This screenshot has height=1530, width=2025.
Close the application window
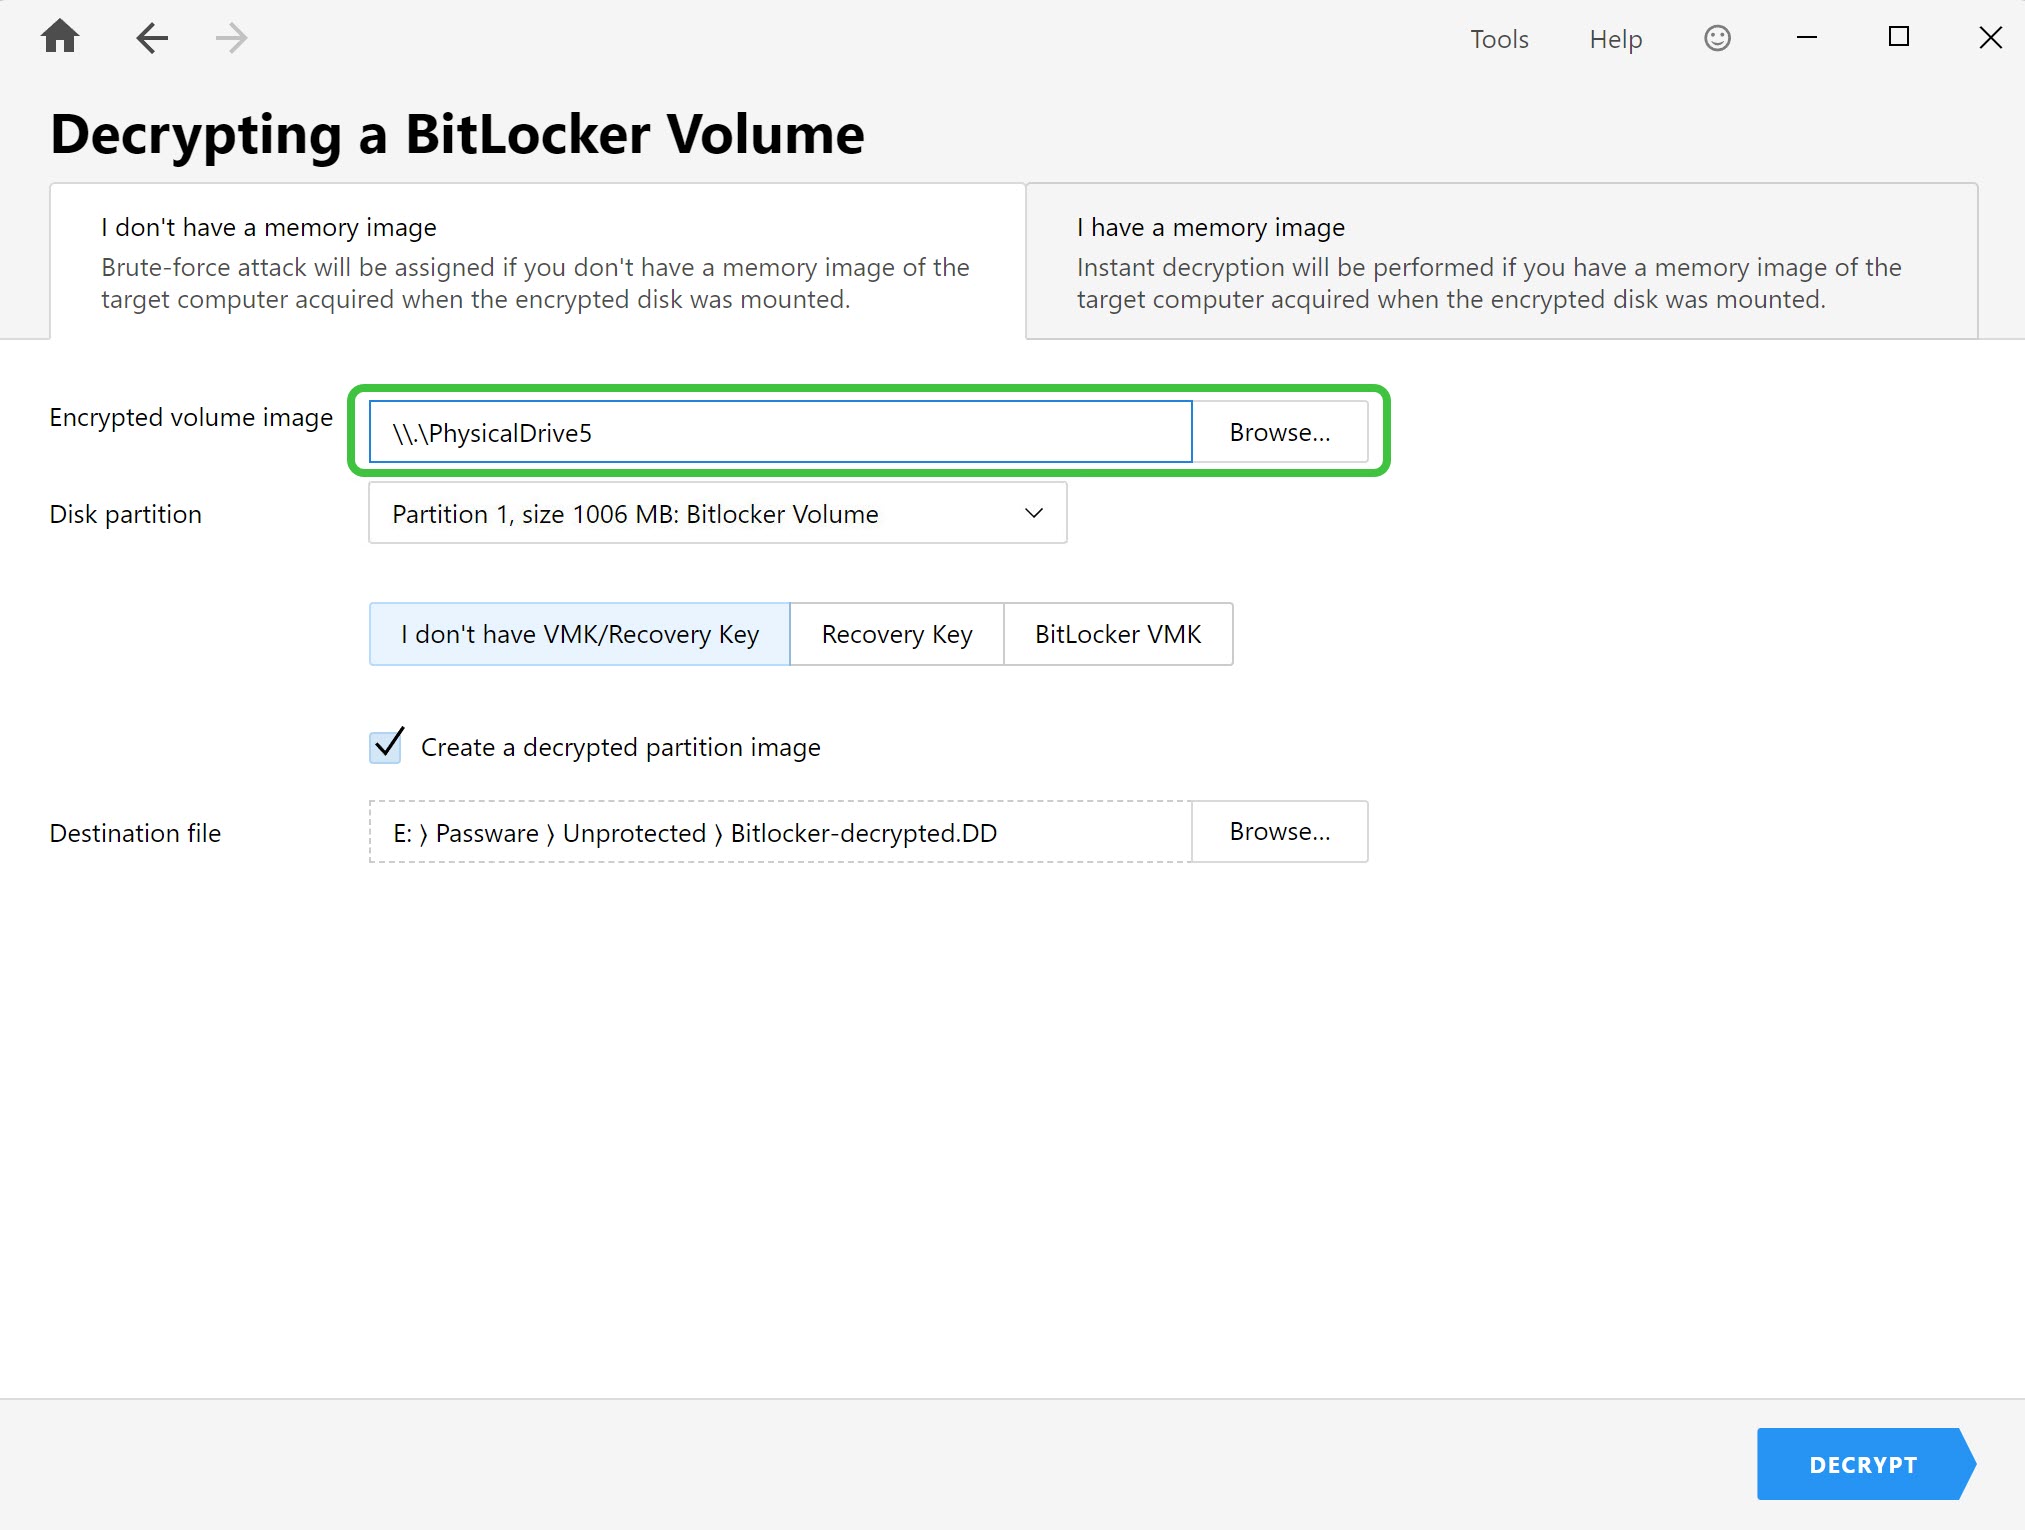click(1991, 38)
